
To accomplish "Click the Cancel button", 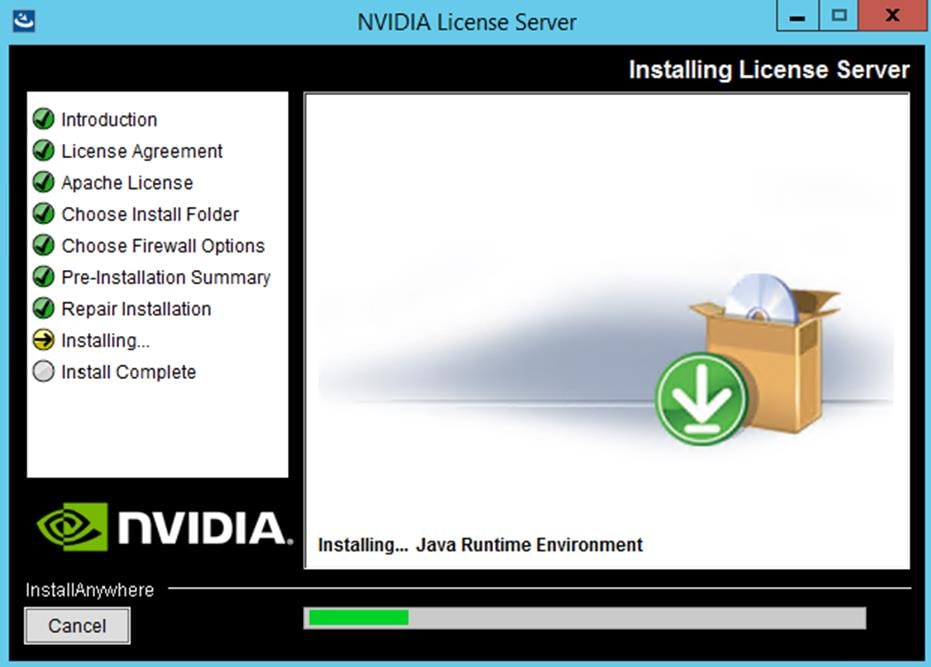I will [x=77, y=625].
